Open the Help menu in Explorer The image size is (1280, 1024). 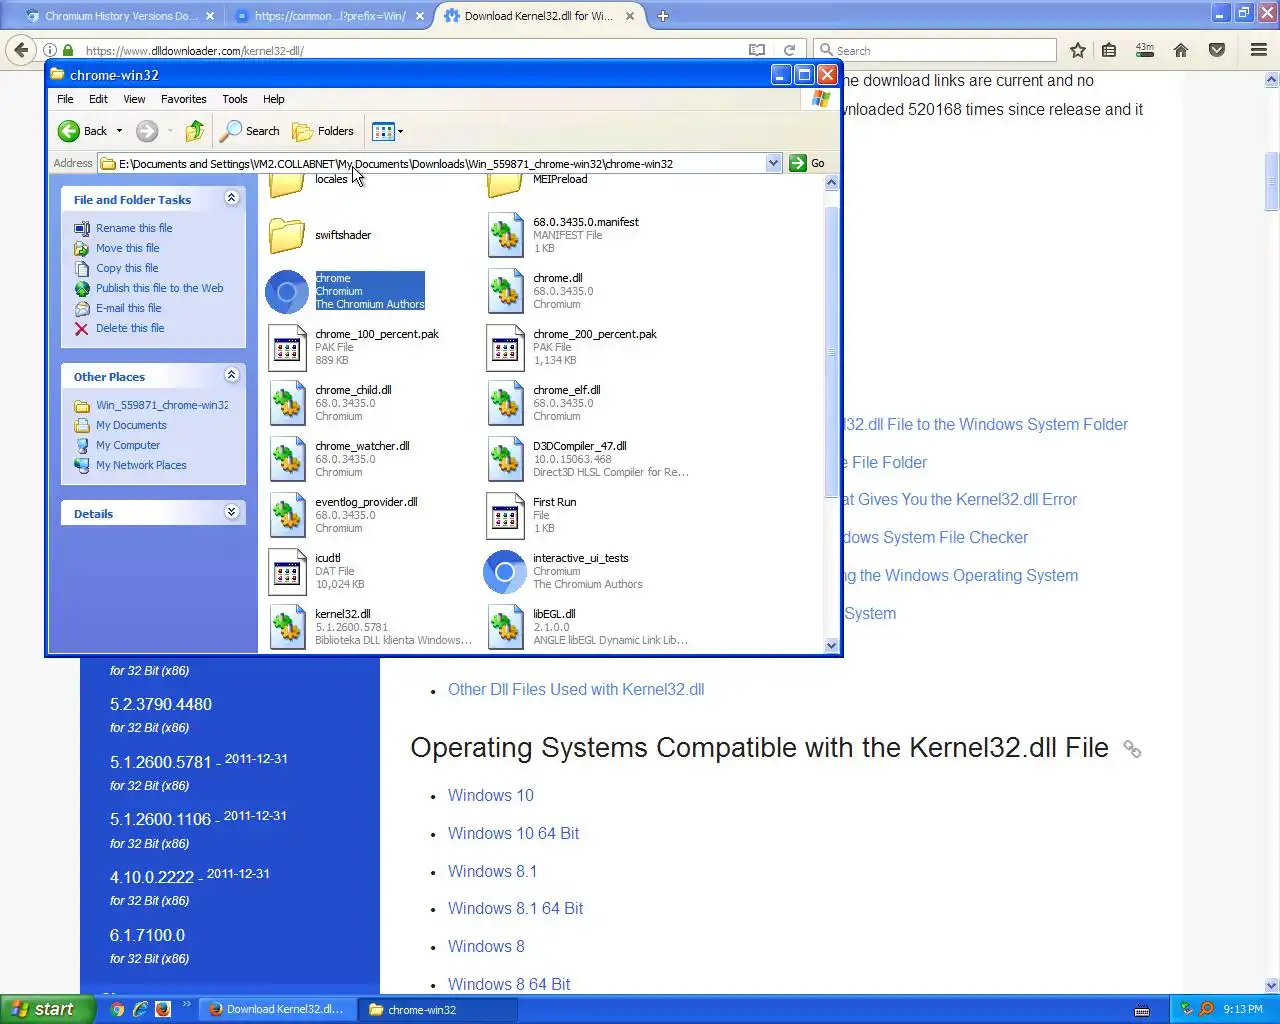pos(274,99)
